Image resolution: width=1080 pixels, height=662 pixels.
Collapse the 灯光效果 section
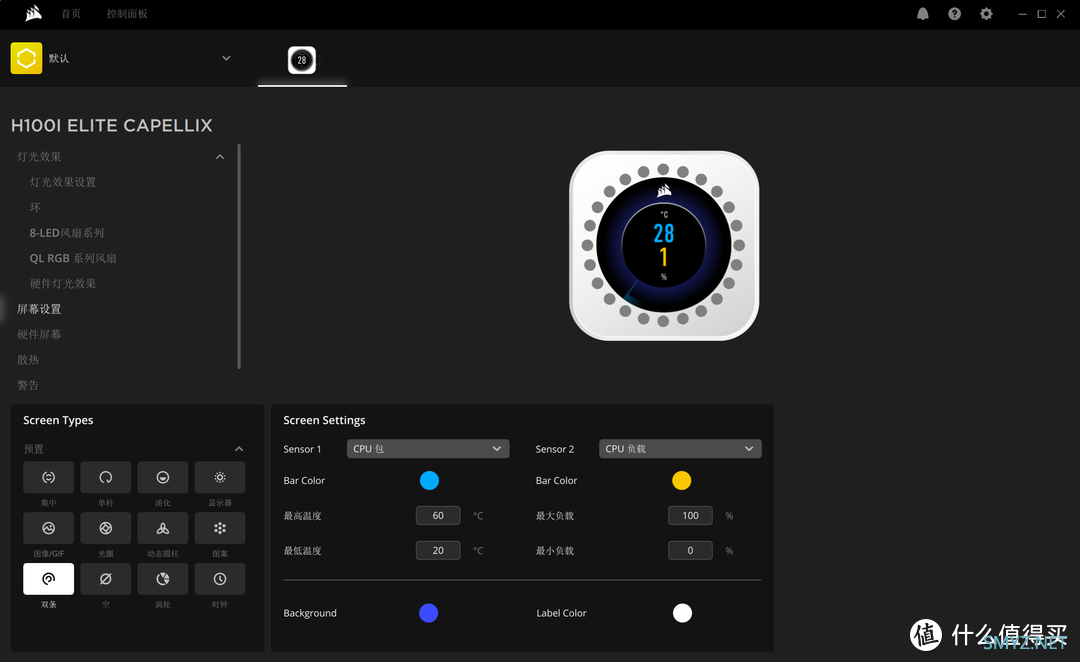click(220, 157)
